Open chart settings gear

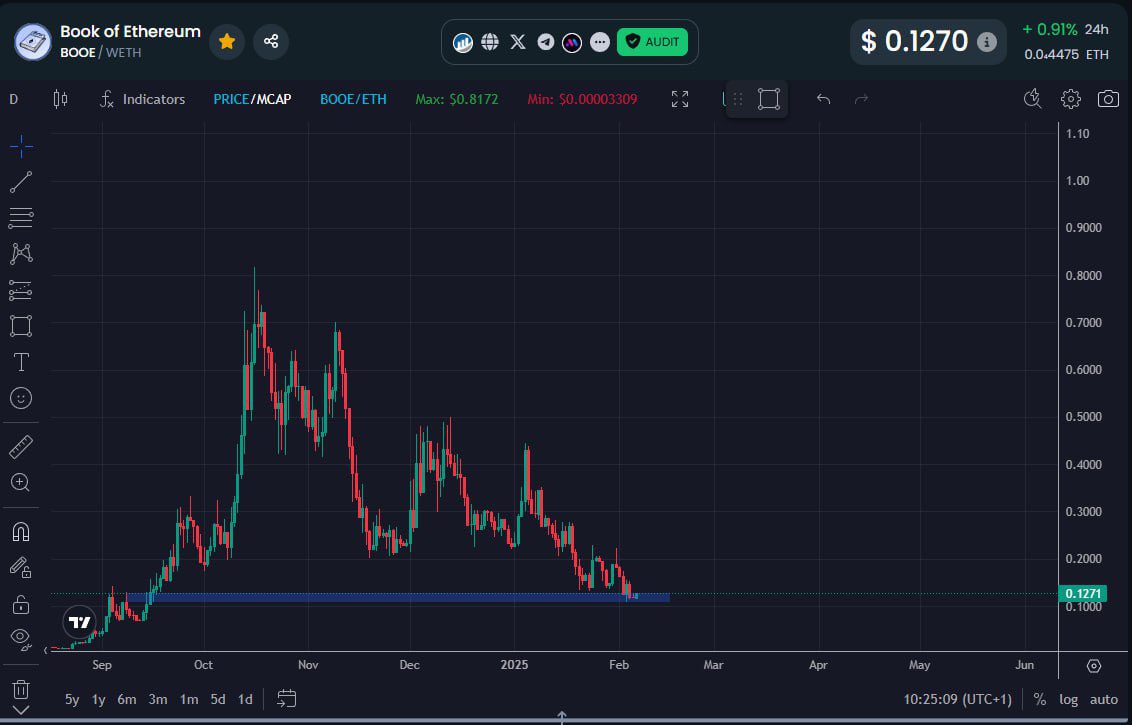[1071, 99]
